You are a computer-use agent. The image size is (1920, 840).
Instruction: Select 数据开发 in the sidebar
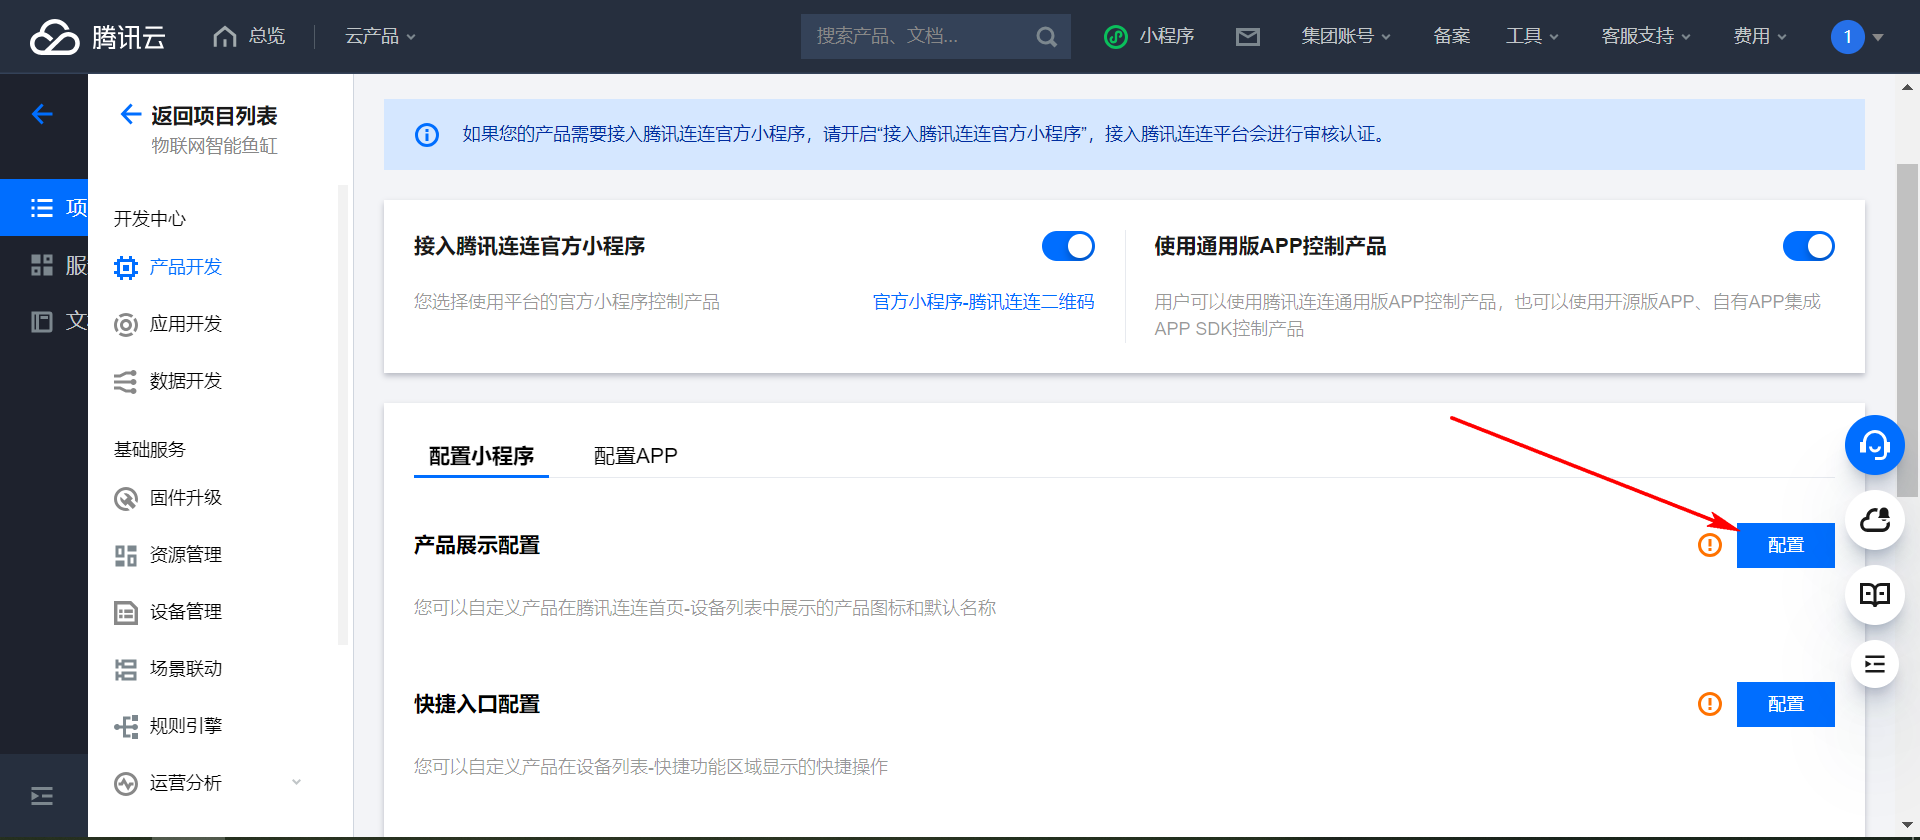coord(186,381)
